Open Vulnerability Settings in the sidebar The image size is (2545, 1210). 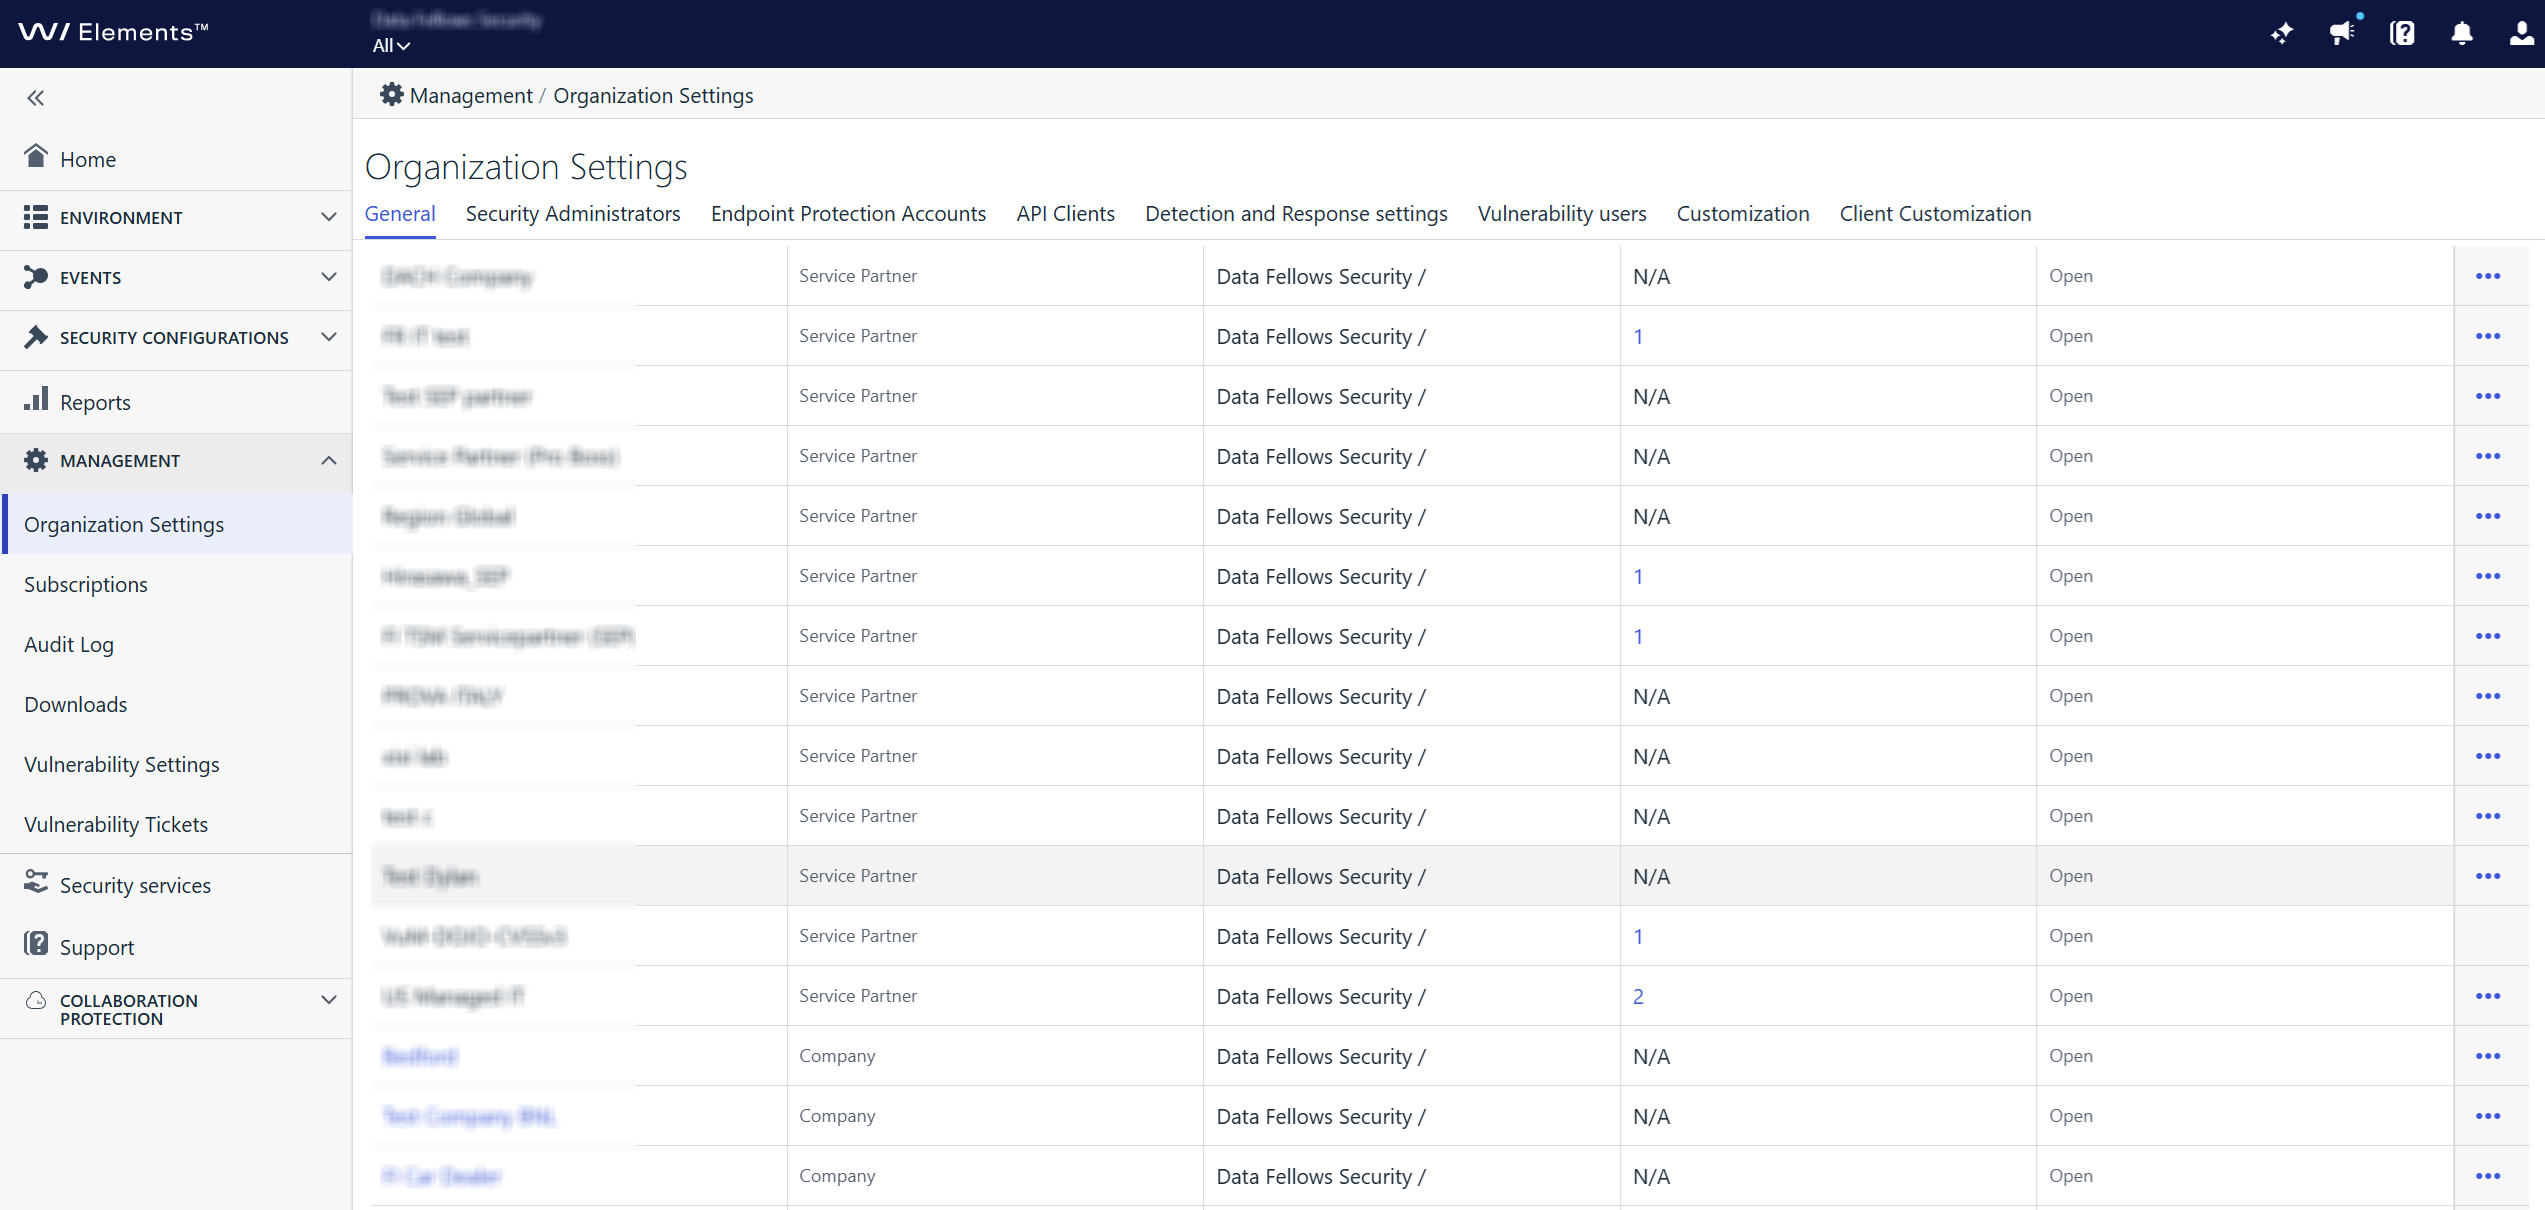click(x=122, y=764)
